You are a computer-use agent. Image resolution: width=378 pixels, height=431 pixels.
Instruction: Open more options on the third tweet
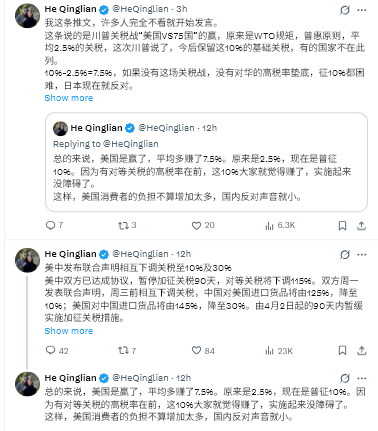tap(362, 378)
